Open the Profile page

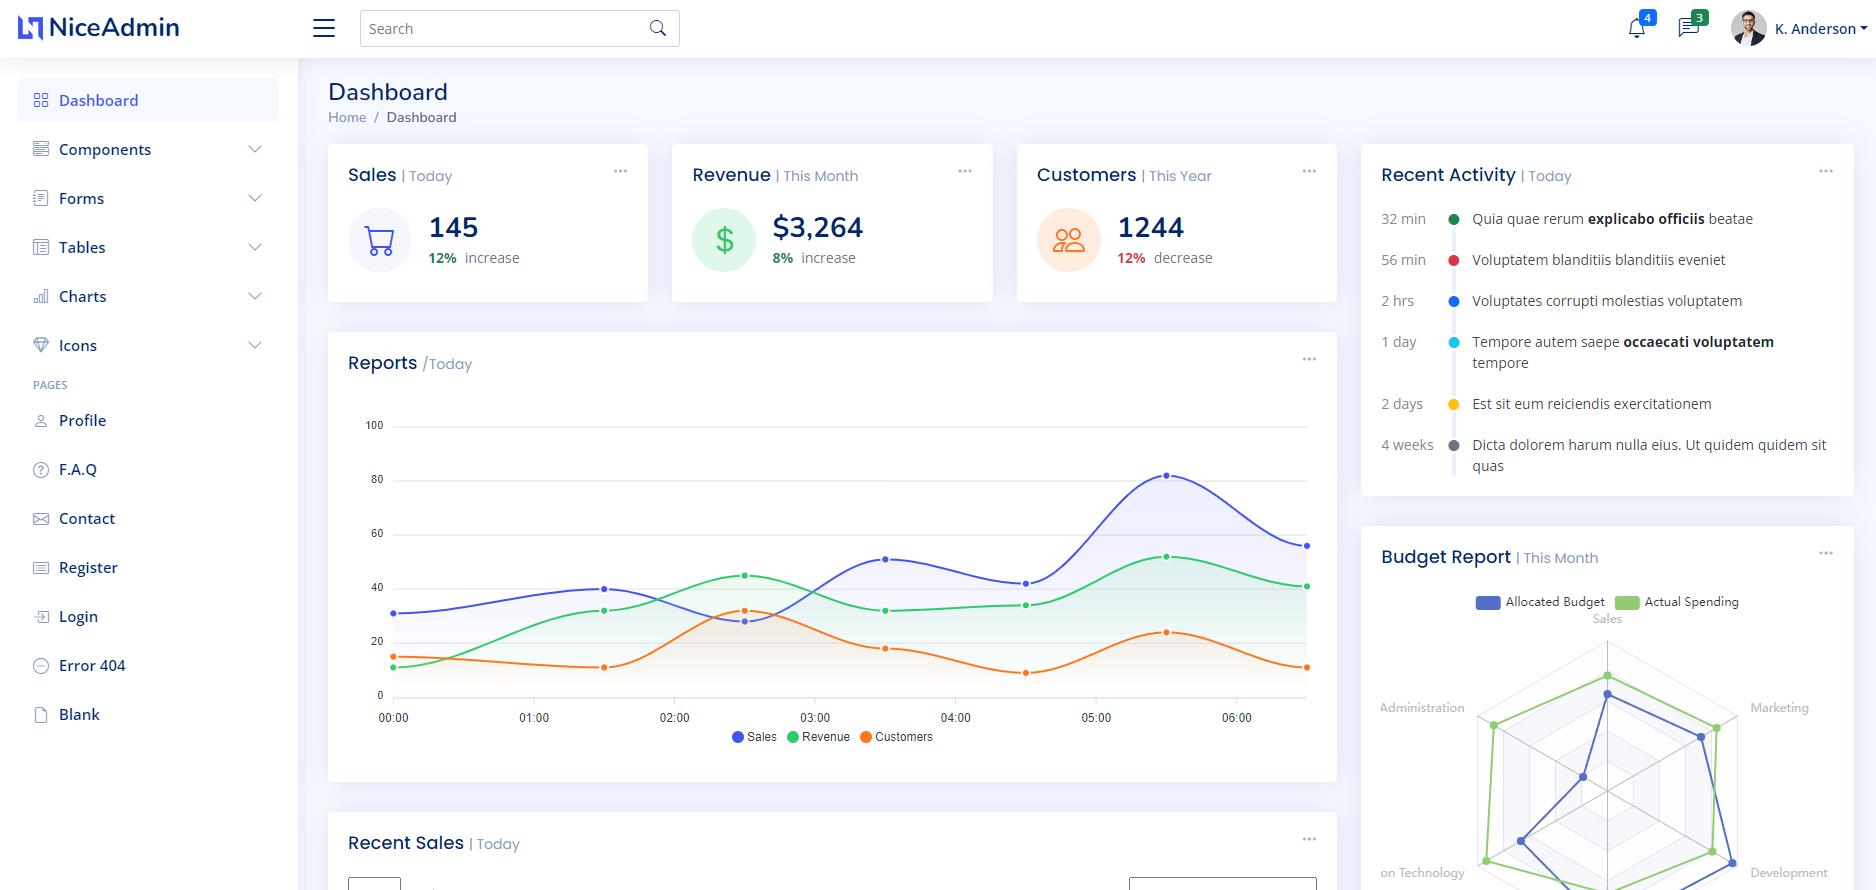(148, 420)
